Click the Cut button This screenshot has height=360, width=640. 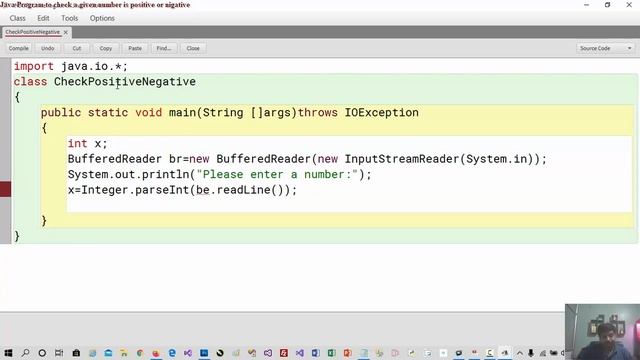(x=77, y=48)
